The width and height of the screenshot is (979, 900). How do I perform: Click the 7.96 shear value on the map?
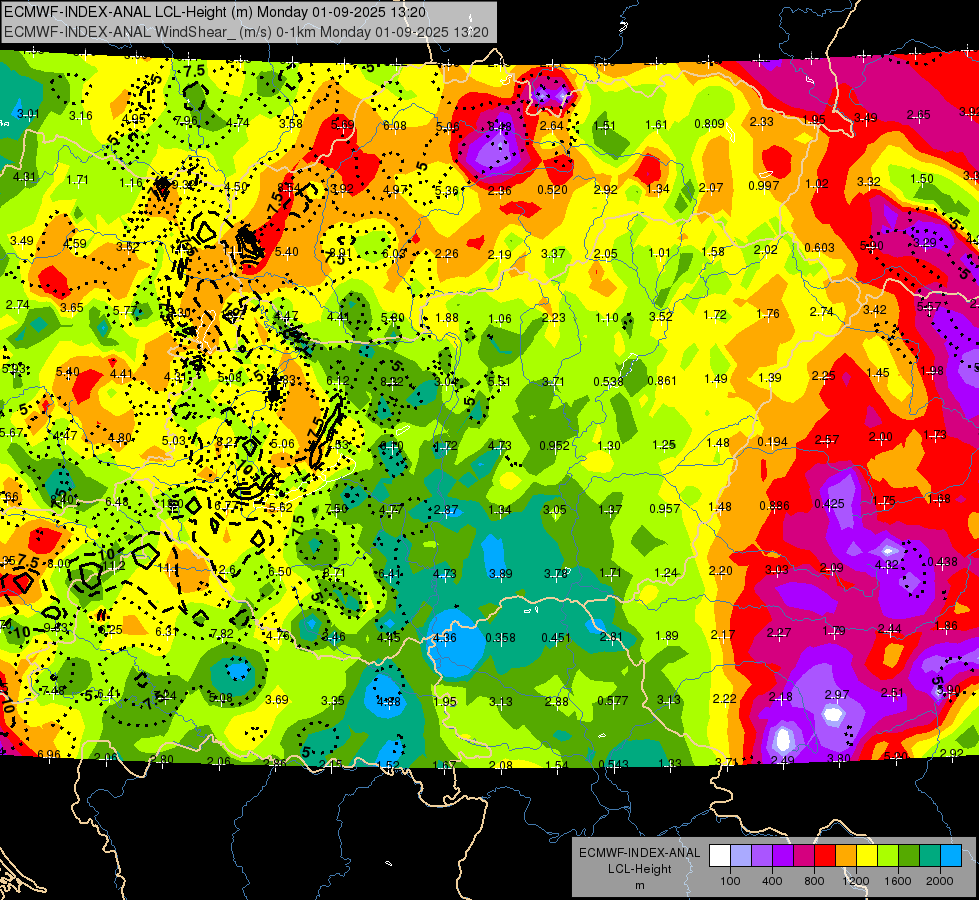[x=185, y=121]
